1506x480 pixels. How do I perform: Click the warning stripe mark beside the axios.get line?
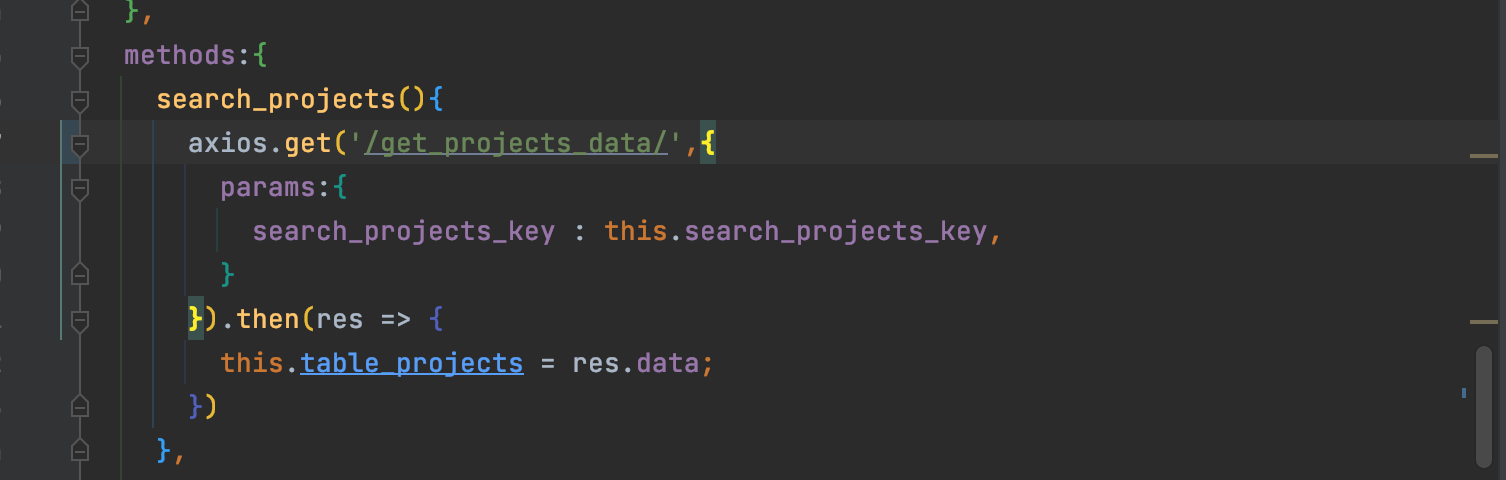(x=1484, y=156)
